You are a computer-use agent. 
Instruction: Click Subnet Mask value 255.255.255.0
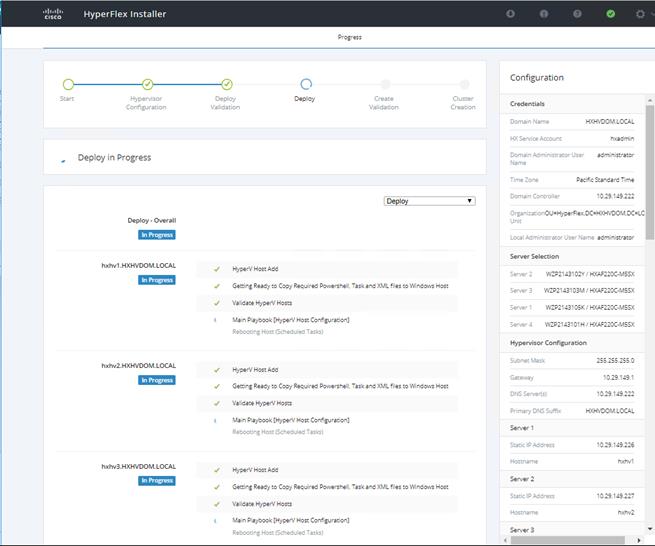tap(615, 360)
